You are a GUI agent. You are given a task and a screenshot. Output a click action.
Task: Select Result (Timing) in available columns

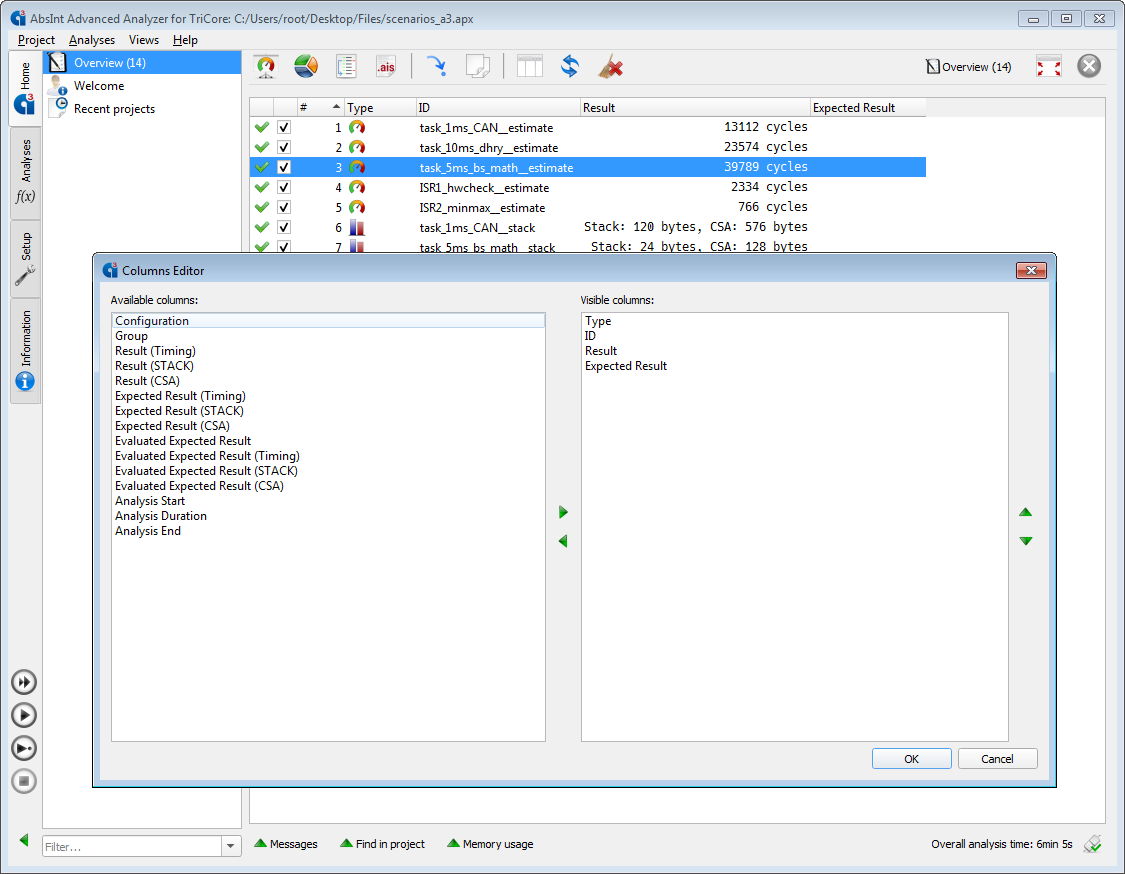tap(328, 351)
